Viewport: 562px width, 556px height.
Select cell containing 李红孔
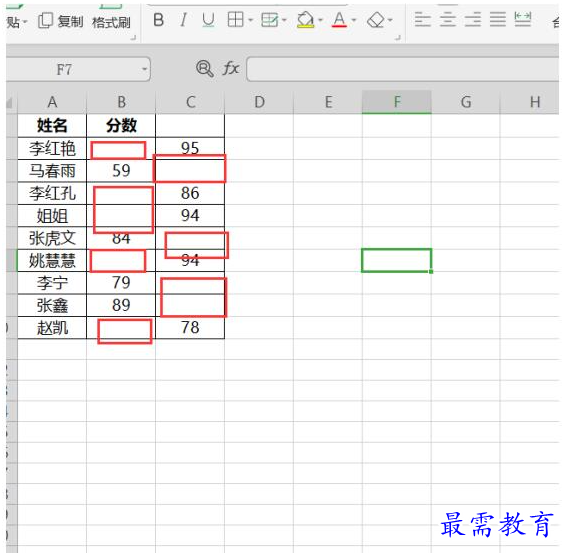52,193
